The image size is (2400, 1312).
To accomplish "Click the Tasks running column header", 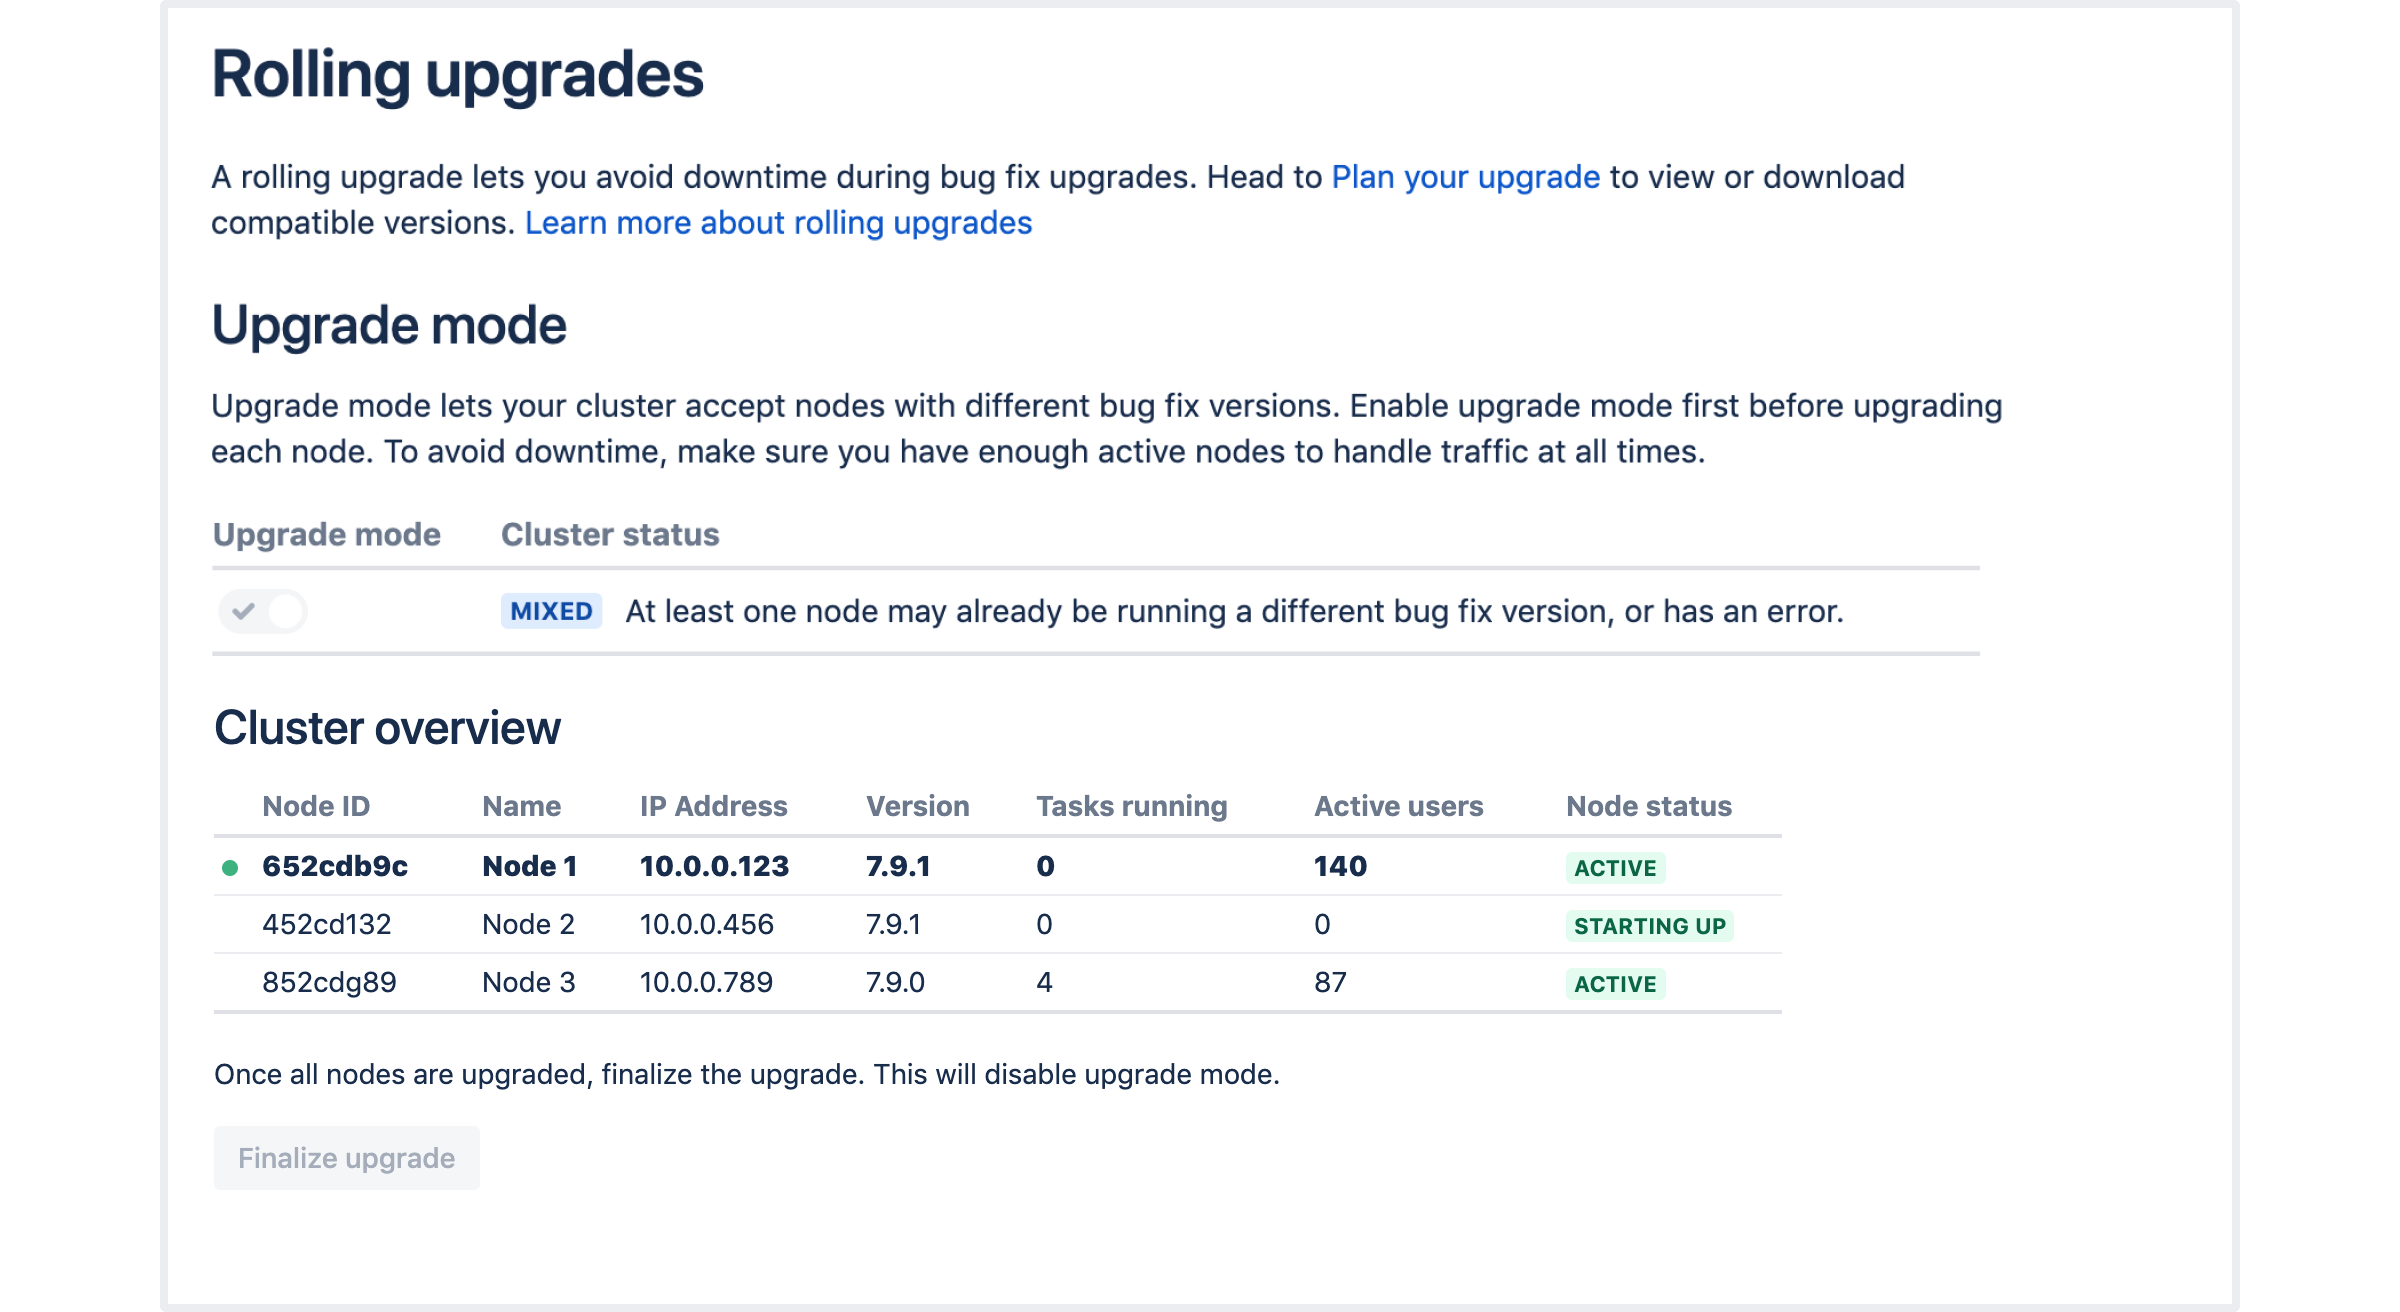I will [1131, 806].
